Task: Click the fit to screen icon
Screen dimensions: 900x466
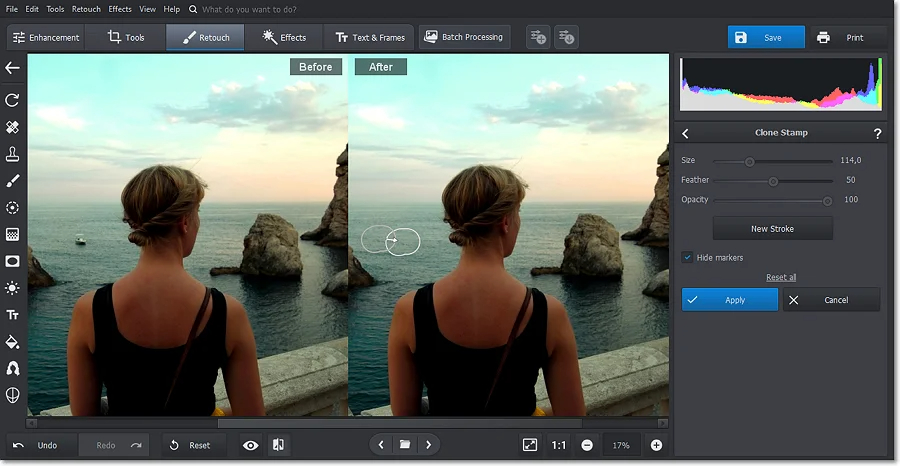Action: pyautogui.click(x=530, y=445)
